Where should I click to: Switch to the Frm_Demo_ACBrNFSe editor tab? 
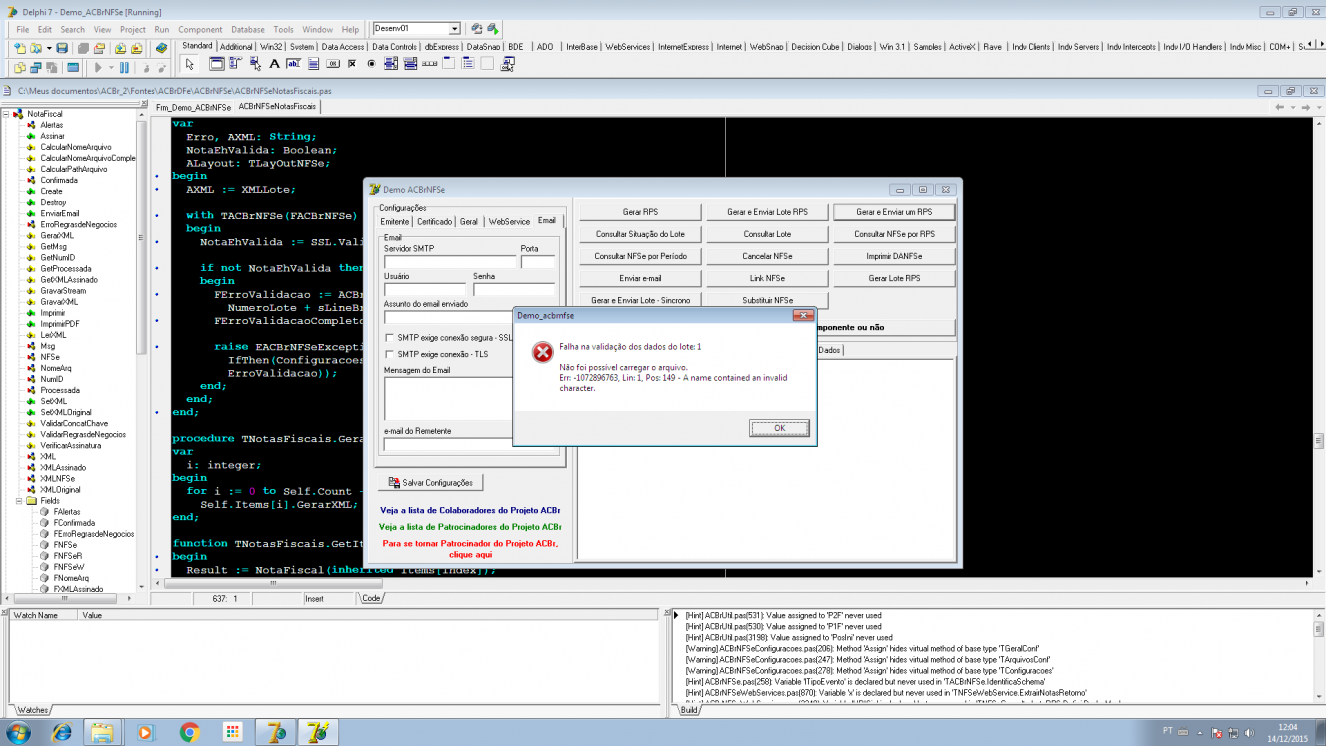click(193, 107)
